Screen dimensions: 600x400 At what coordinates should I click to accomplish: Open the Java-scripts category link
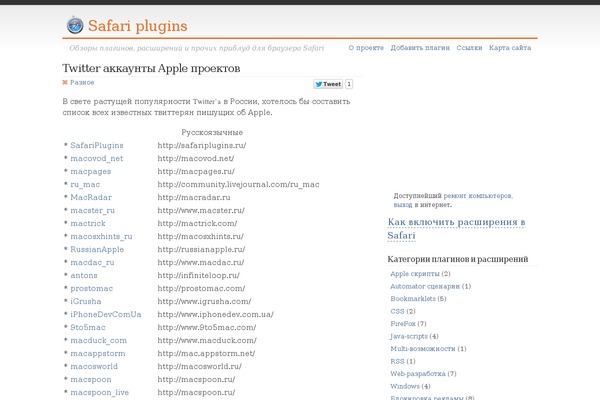tap(409, 336)
